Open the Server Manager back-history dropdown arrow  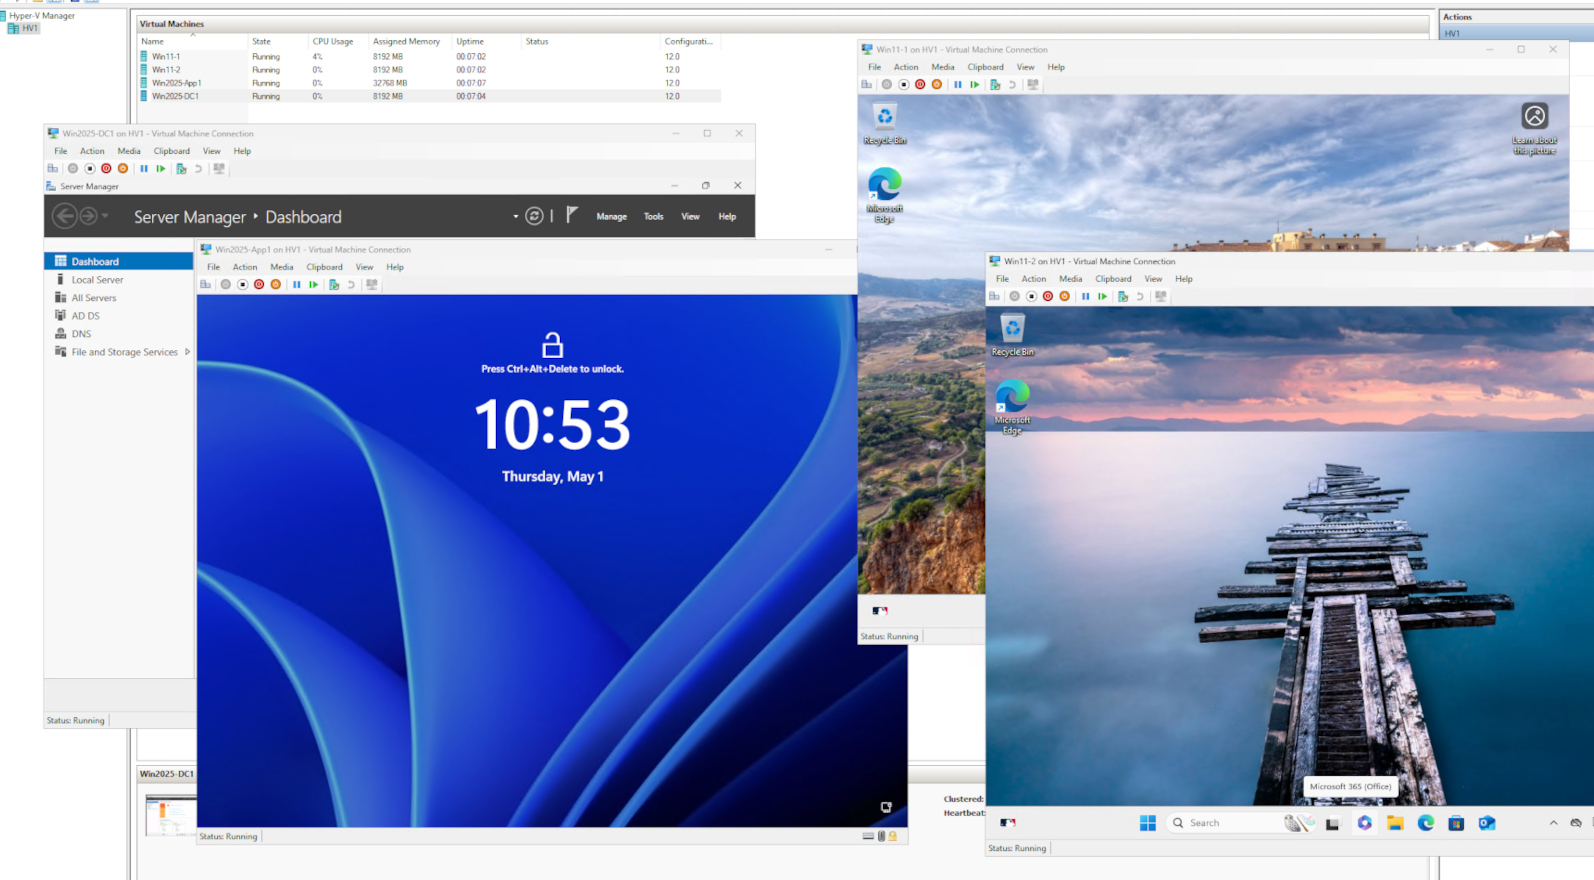[x=105, y=216]
